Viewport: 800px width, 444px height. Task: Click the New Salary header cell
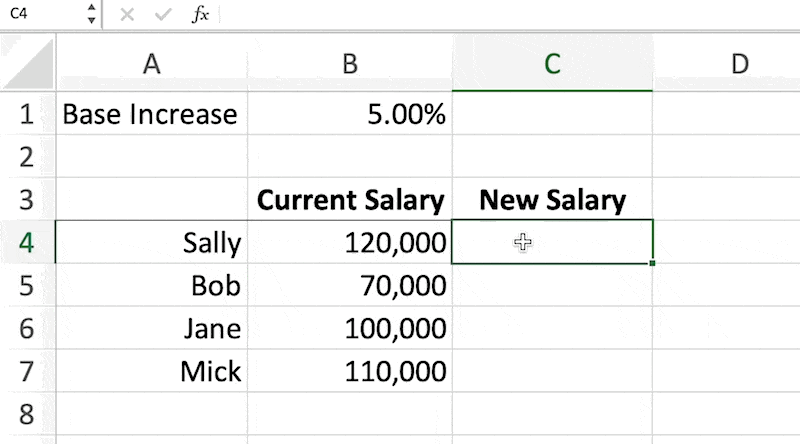[x=552, y=200]
